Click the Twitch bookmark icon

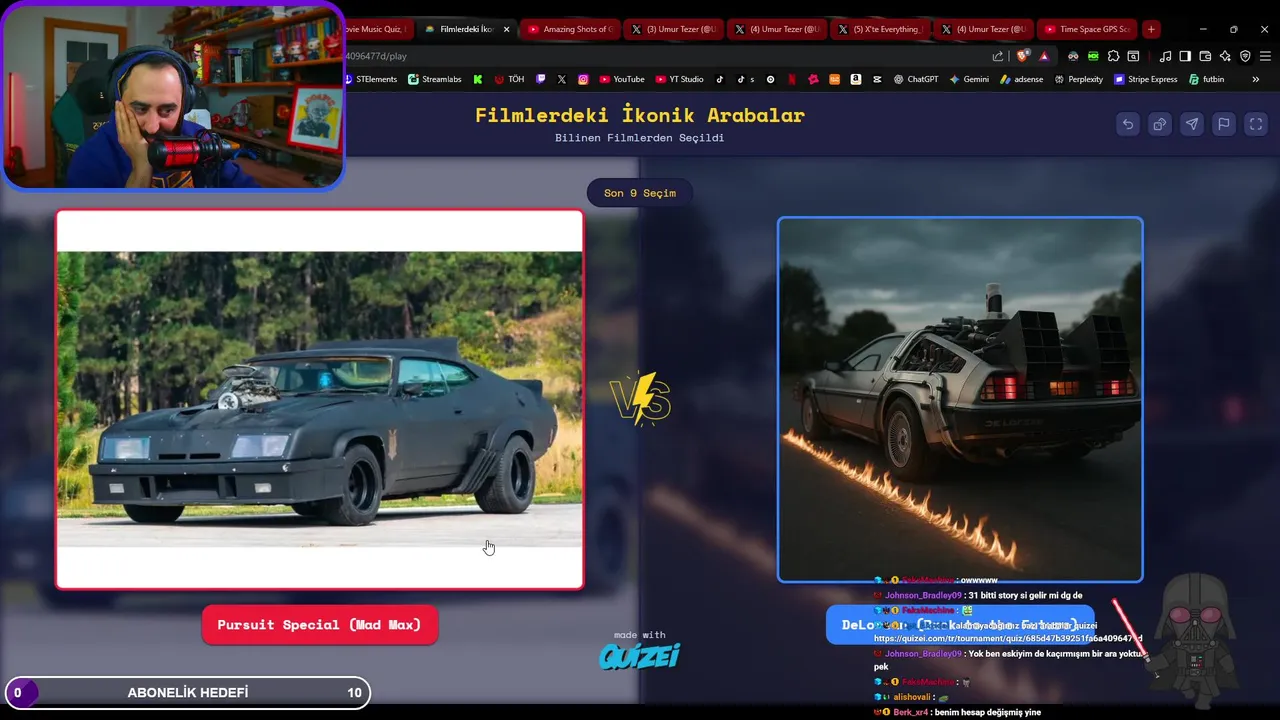pyautogui.click(x=541, y=79)
